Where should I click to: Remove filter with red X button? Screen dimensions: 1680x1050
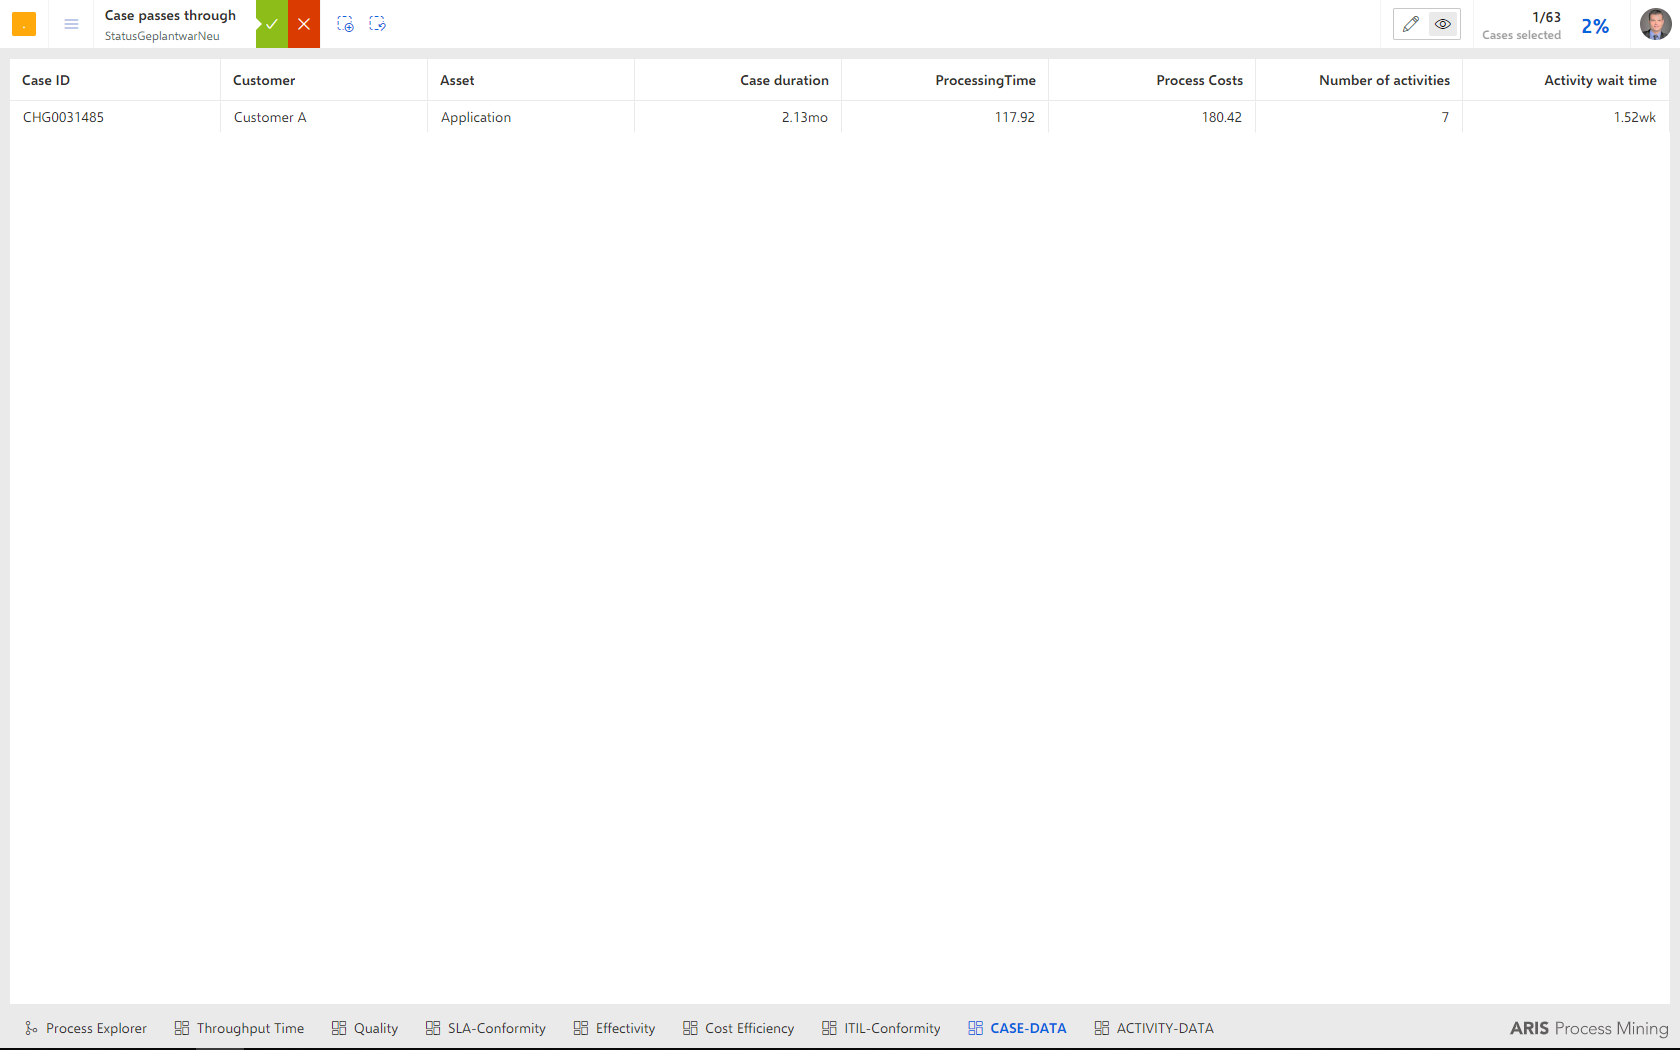coord(304,24)
